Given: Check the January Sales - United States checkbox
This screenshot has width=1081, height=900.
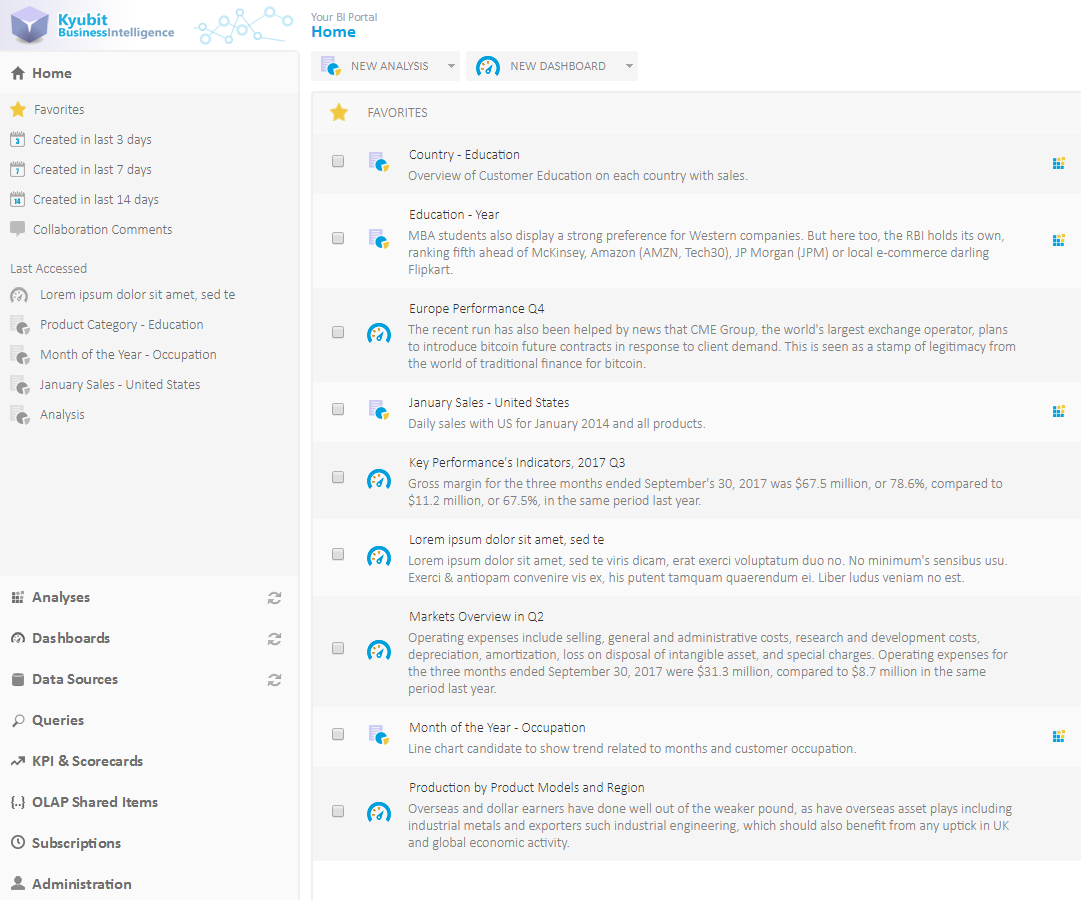Looking at the screenshot, I should (338, 409).
